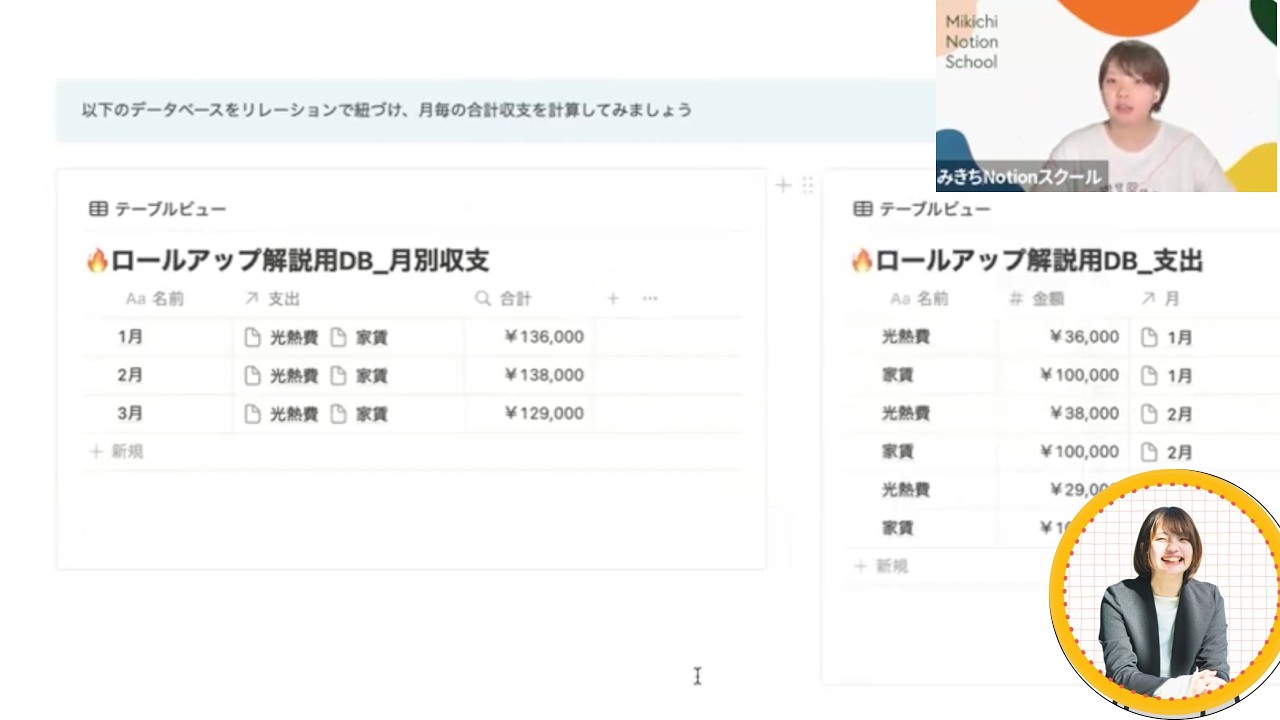Select the 2月 row name cell
1280x720 pixels.
[x=158, y=375]
